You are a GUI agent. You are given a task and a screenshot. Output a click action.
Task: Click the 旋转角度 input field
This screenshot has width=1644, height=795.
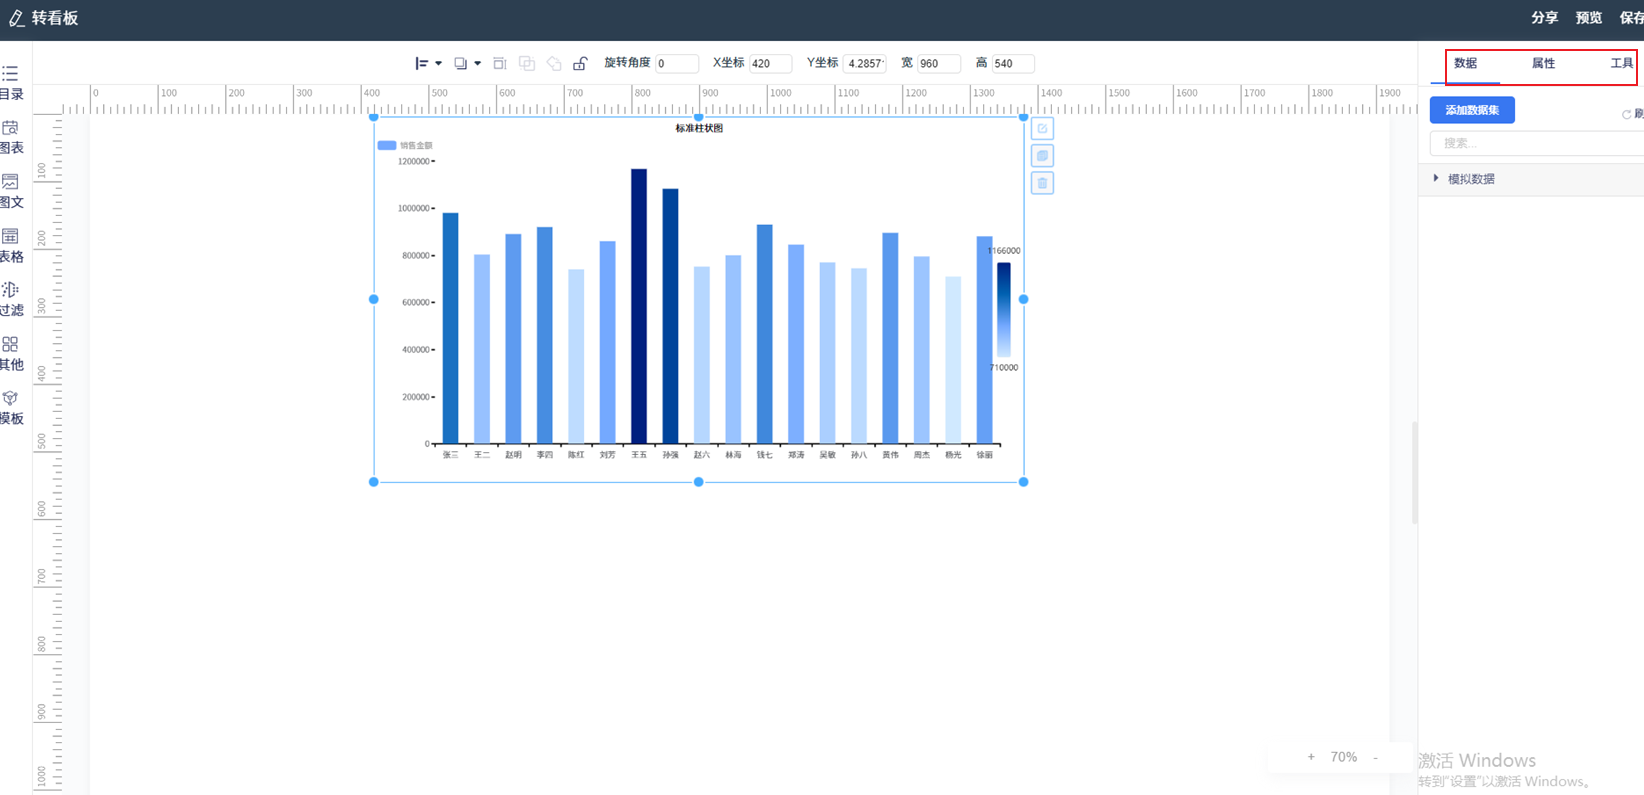click(x=676, y=63)
